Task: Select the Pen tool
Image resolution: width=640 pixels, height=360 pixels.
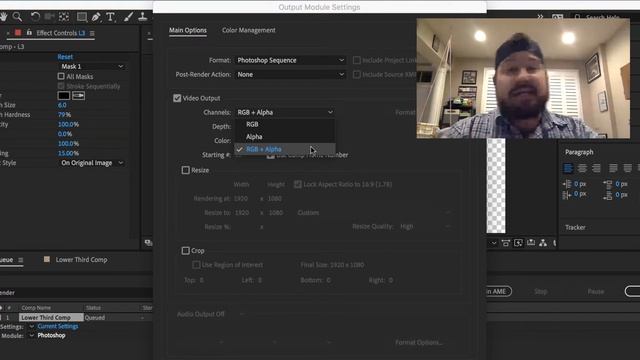Action: point(96,17)
